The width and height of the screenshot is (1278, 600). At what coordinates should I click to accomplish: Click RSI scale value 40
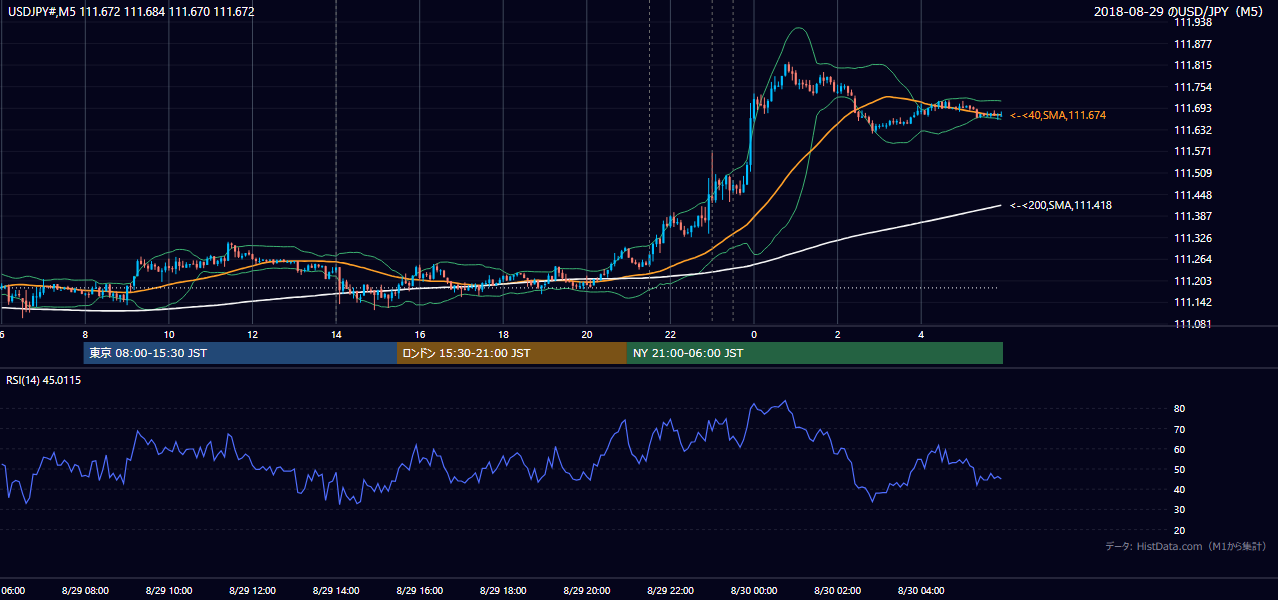[1180, 489]
